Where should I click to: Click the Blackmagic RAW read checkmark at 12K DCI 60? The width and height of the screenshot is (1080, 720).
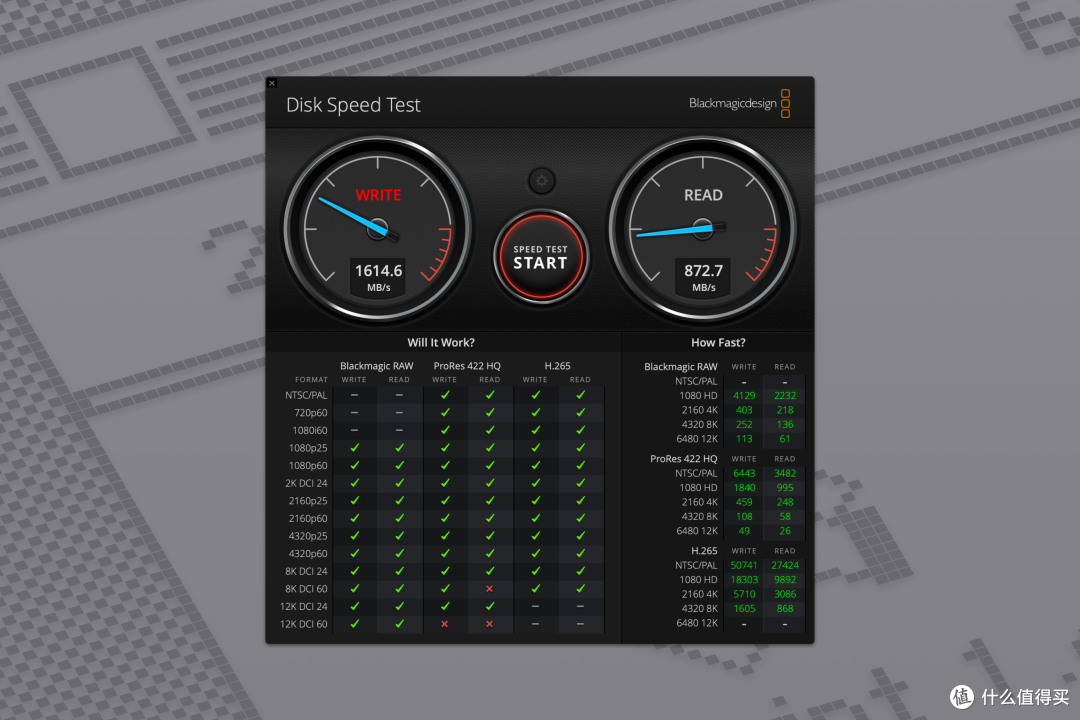click(399, 624)
